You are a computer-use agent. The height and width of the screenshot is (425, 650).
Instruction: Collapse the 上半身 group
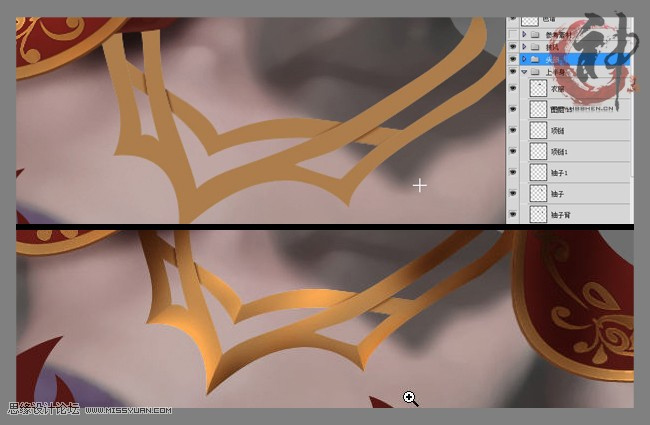[524, 72]
